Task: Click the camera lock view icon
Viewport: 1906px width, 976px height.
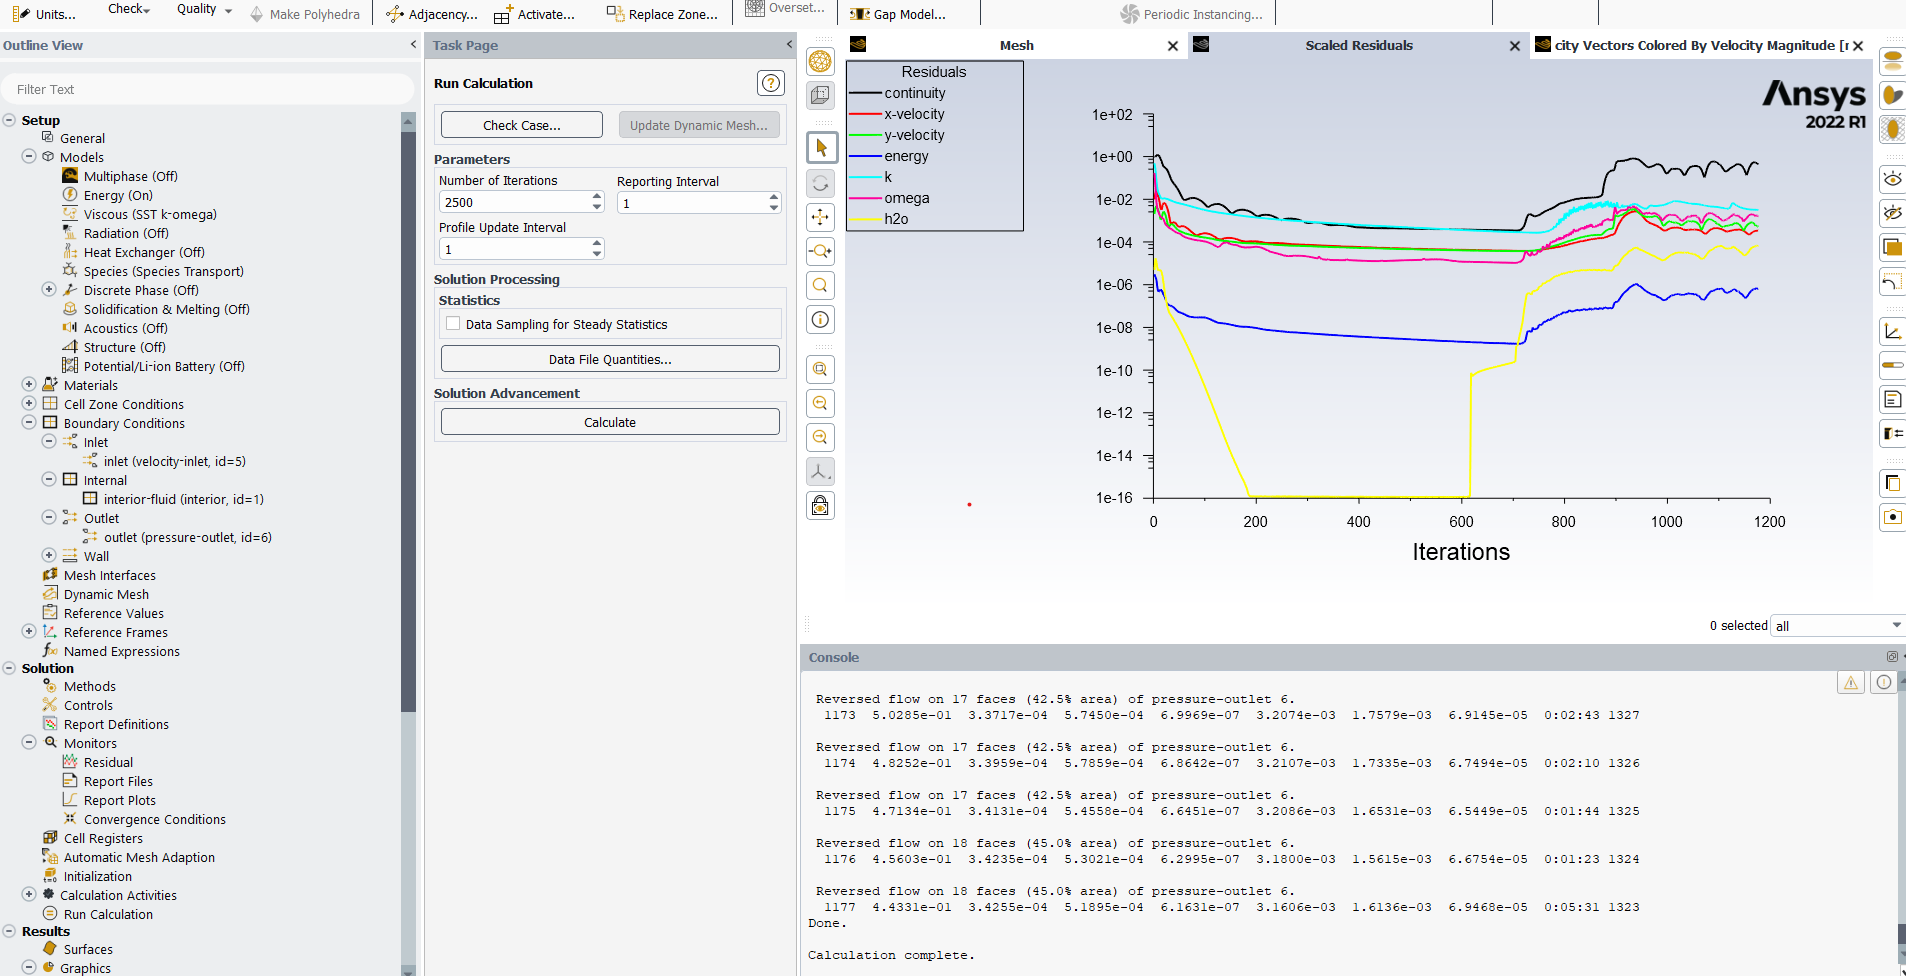Action: pos(821,506)
